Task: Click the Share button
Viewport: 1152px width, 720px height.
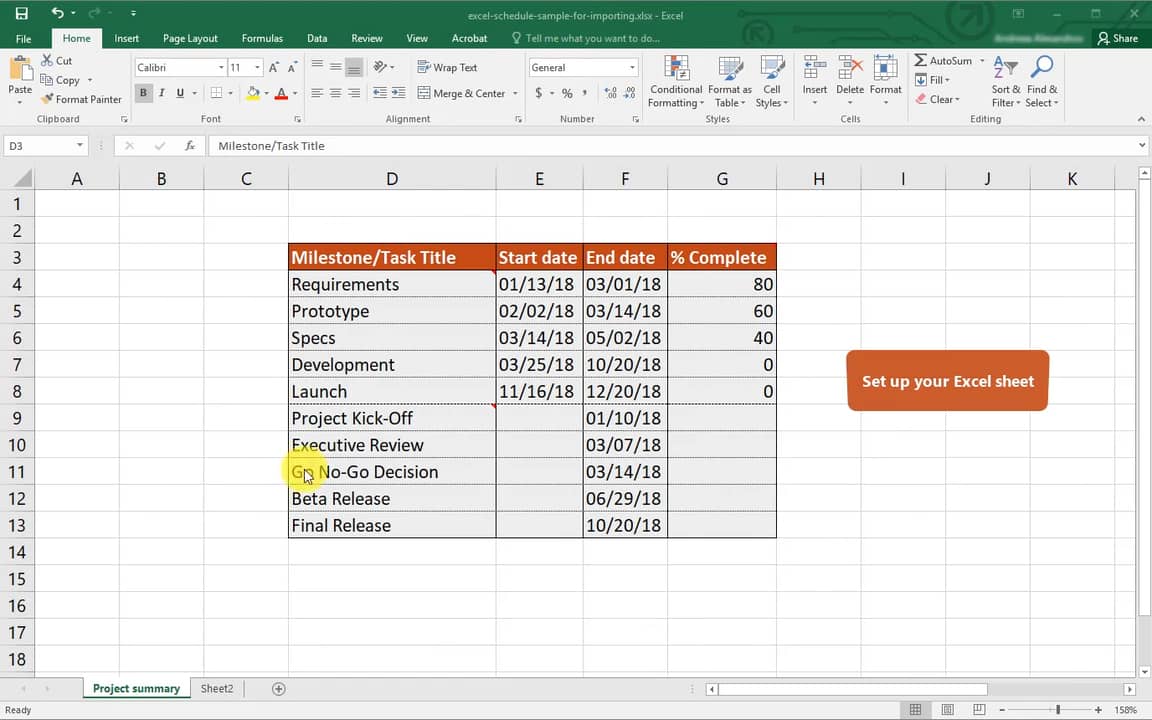Action: [1117, 38]
